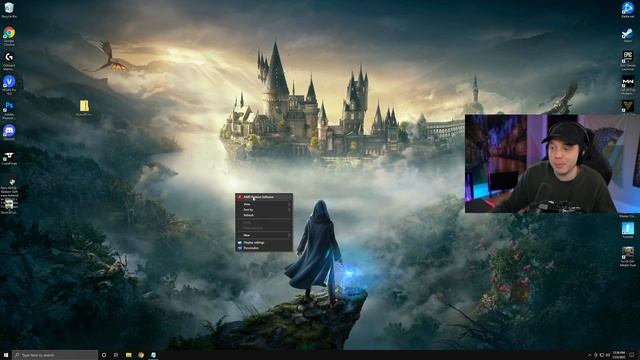Open the Sort by submenu
Screen dimensions: 640x360
point(264,210)
